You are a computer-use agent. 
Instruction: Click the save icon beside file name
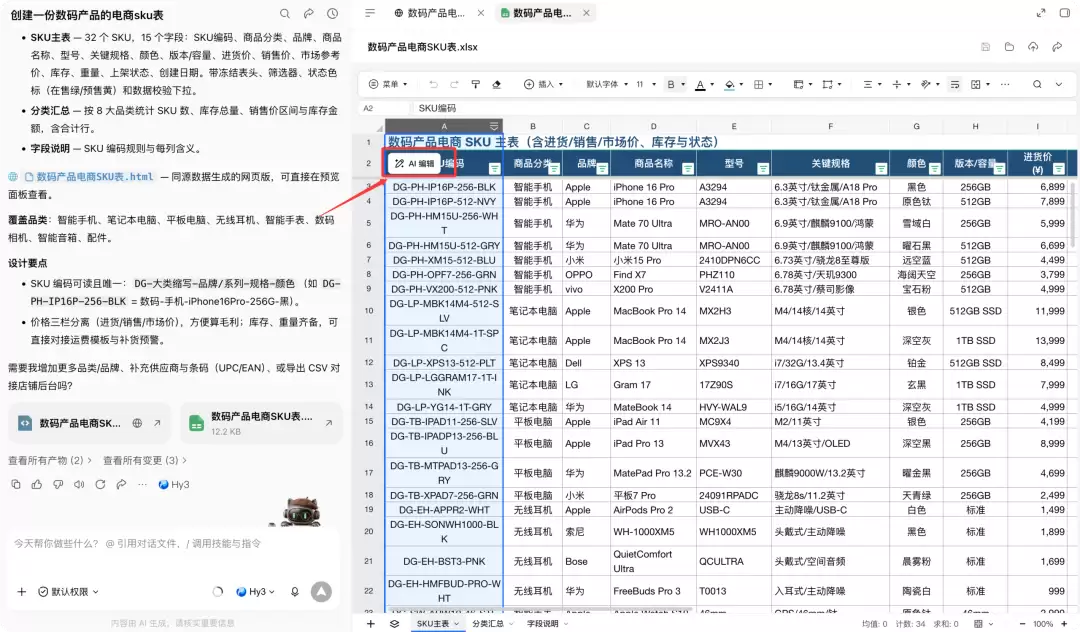pos(986,47)
